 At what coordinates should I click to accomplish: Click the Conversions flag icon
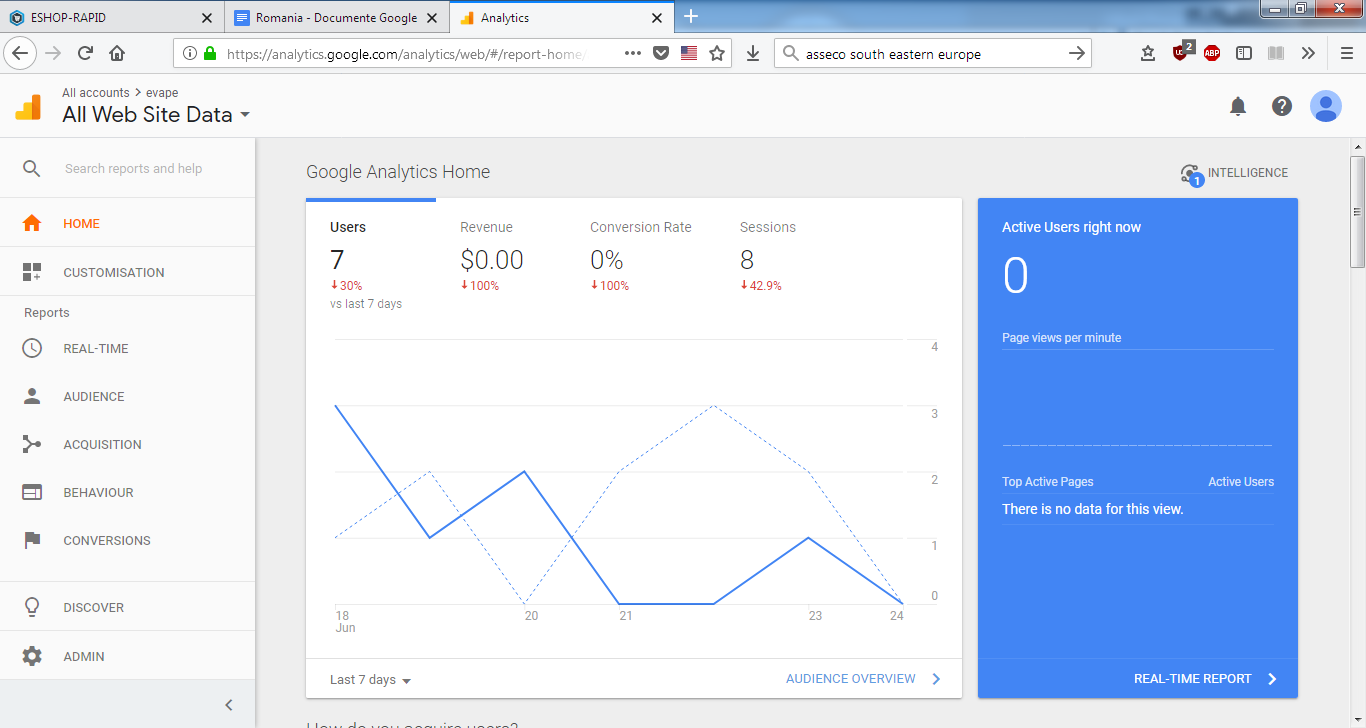coord(32,540)
